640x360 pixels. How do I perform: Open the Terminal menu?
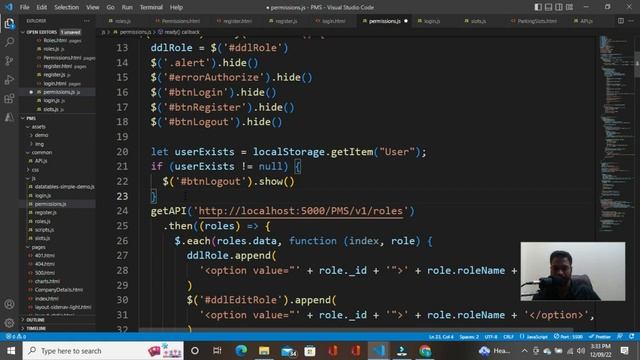(x=151, y=7)
